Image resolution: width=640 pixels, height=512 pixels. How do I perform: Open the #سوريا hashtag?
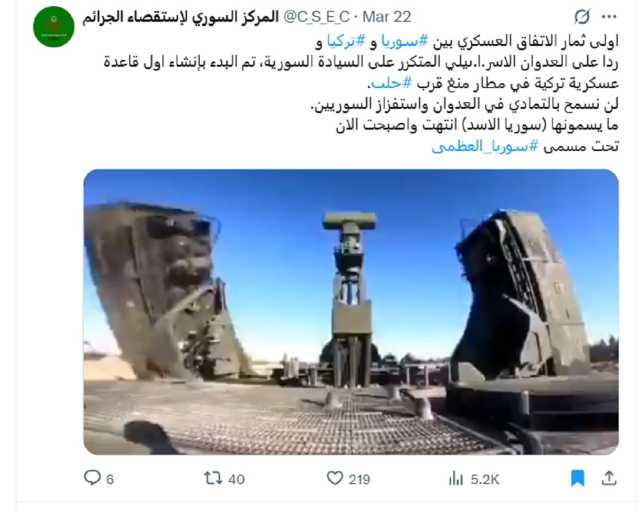[x=404, y=41]
